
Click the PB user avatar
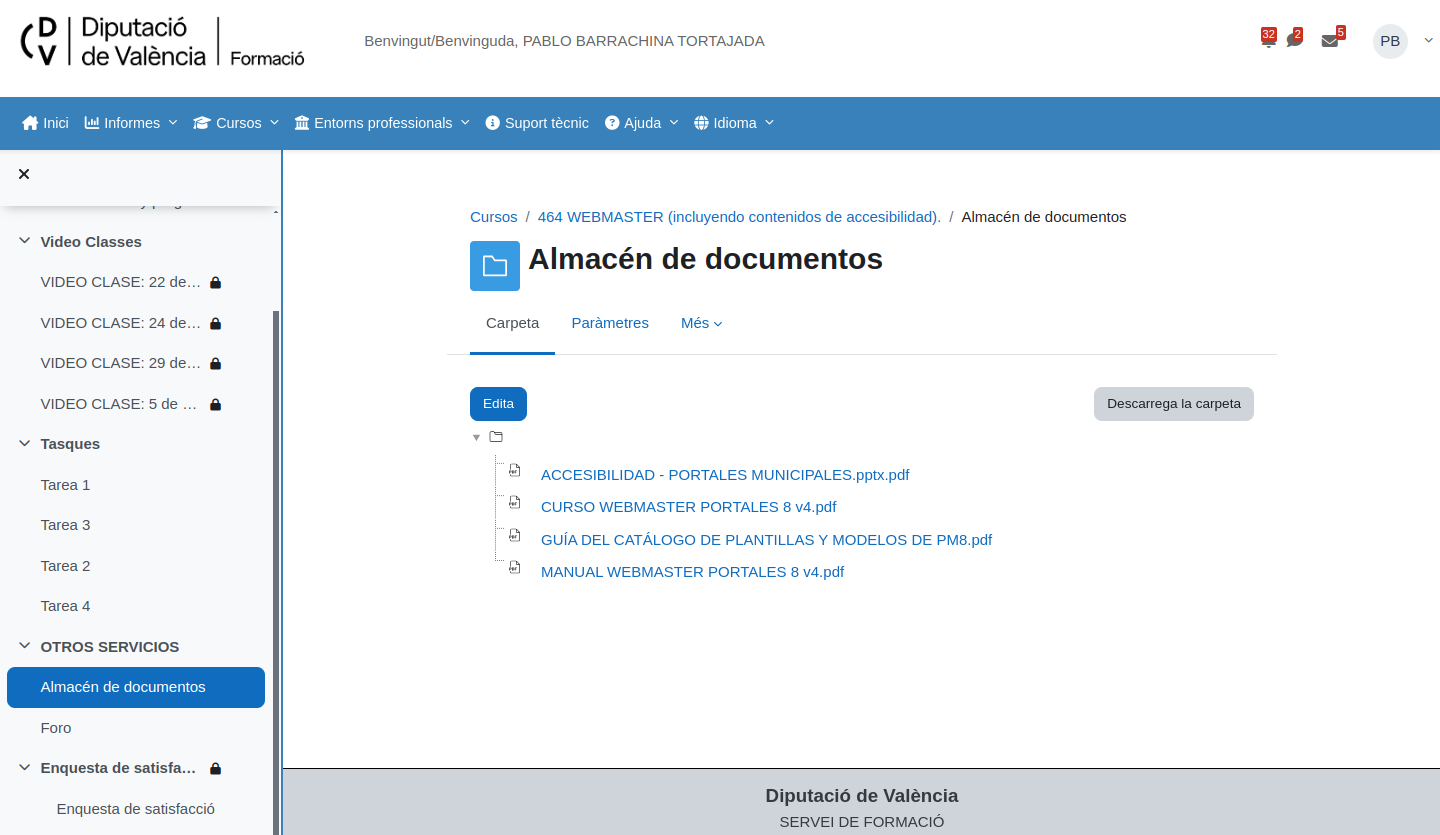pos(1390,41)
